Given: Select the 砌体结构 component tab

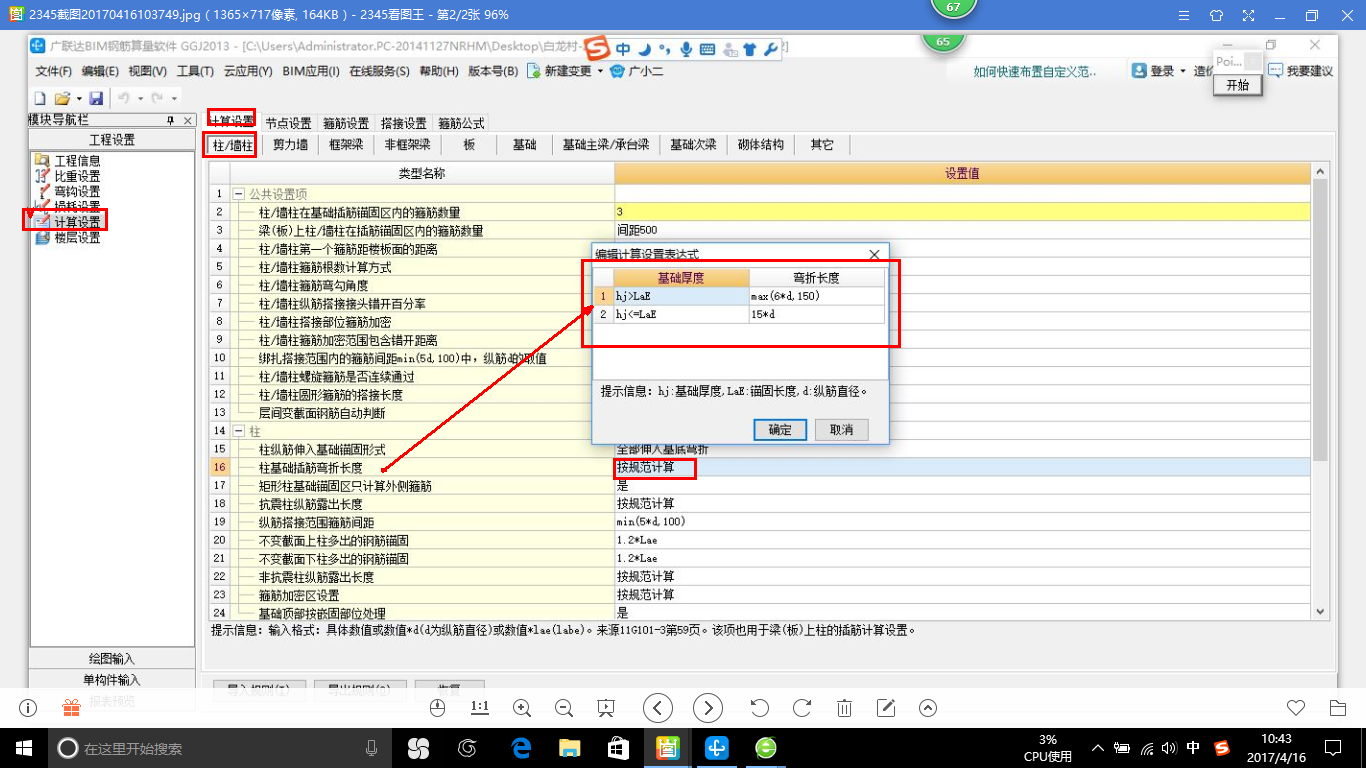Looking at the screenshot, I should click(x=760, y=144).
